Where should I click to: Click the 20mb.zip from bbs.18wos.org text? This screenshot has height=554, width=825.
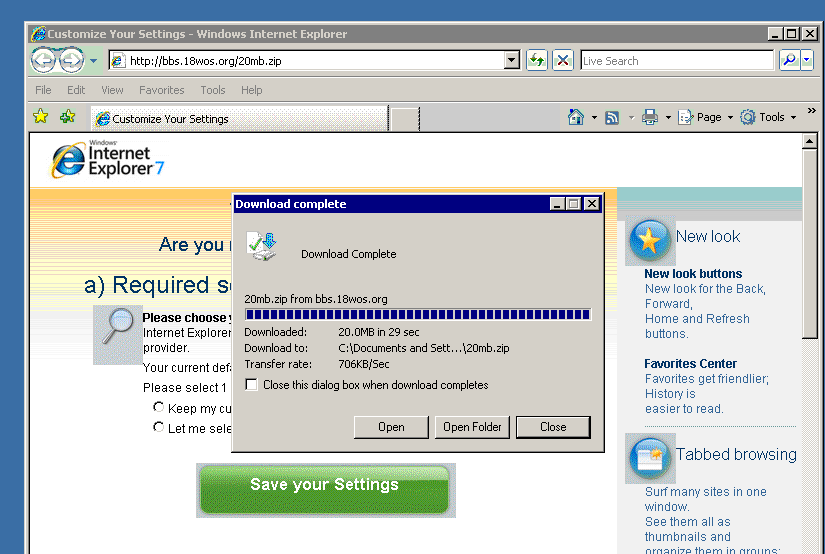316,299
